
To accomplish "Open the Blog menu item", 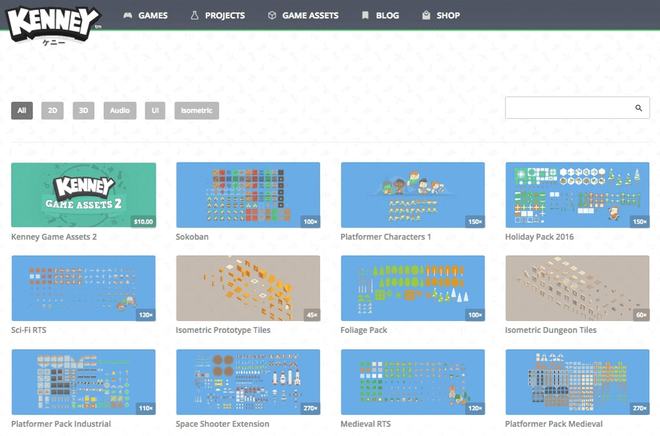I will [387, 16].
